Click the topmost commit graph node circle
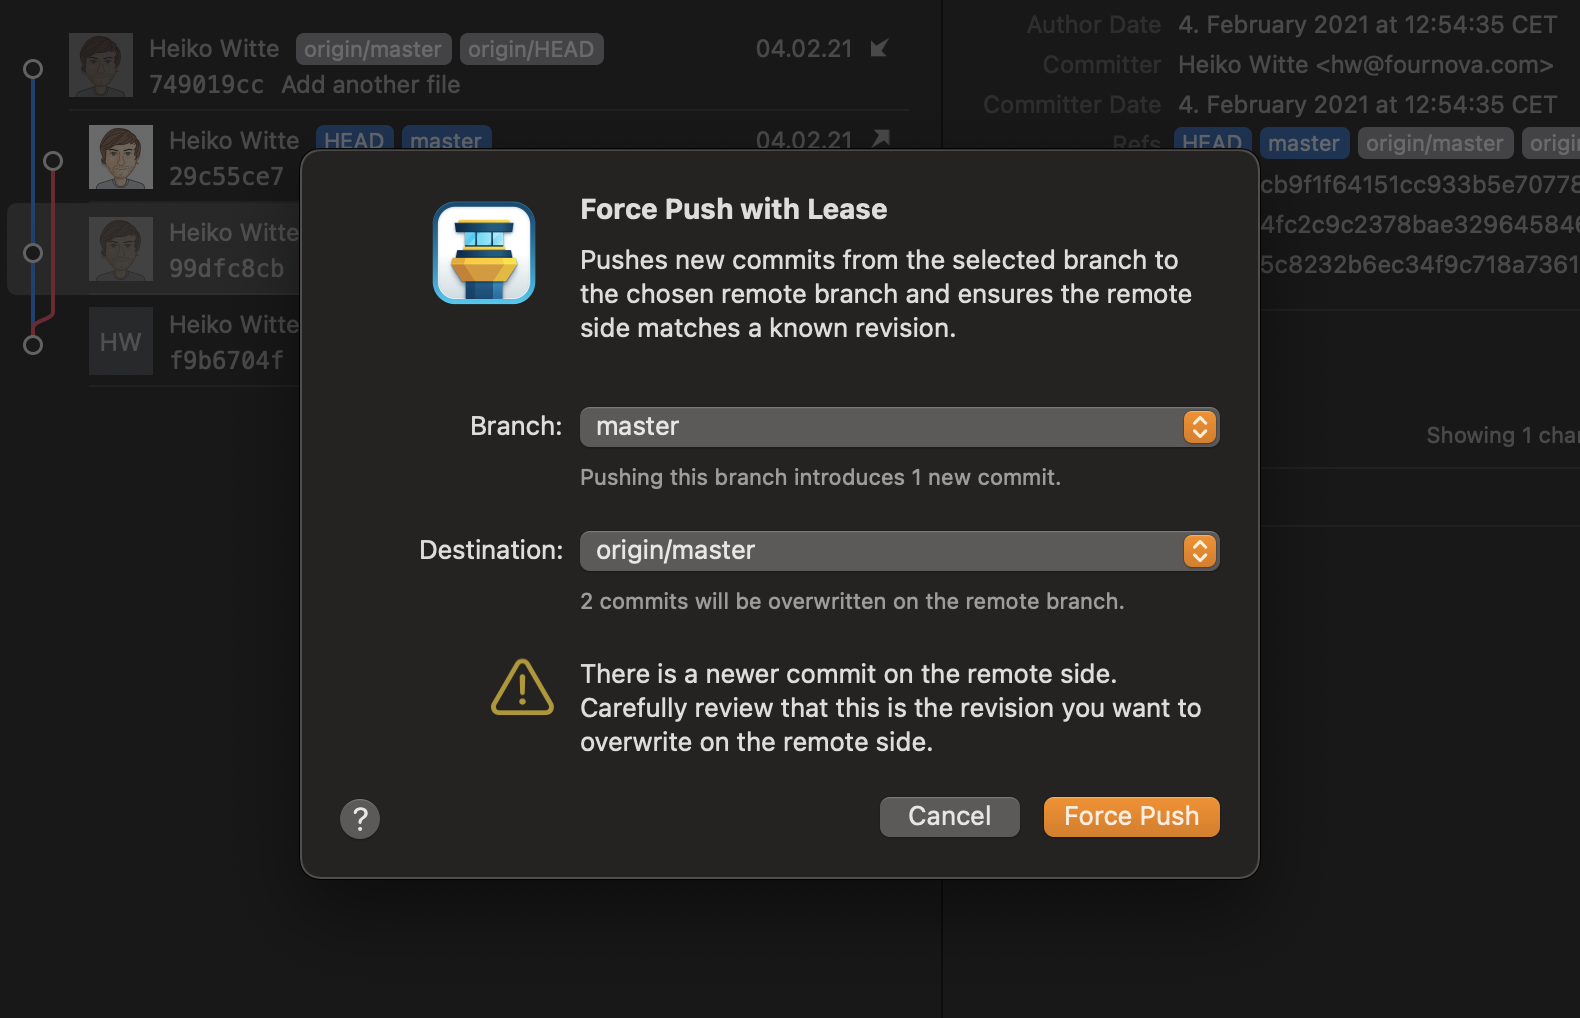 pos(32,68)
